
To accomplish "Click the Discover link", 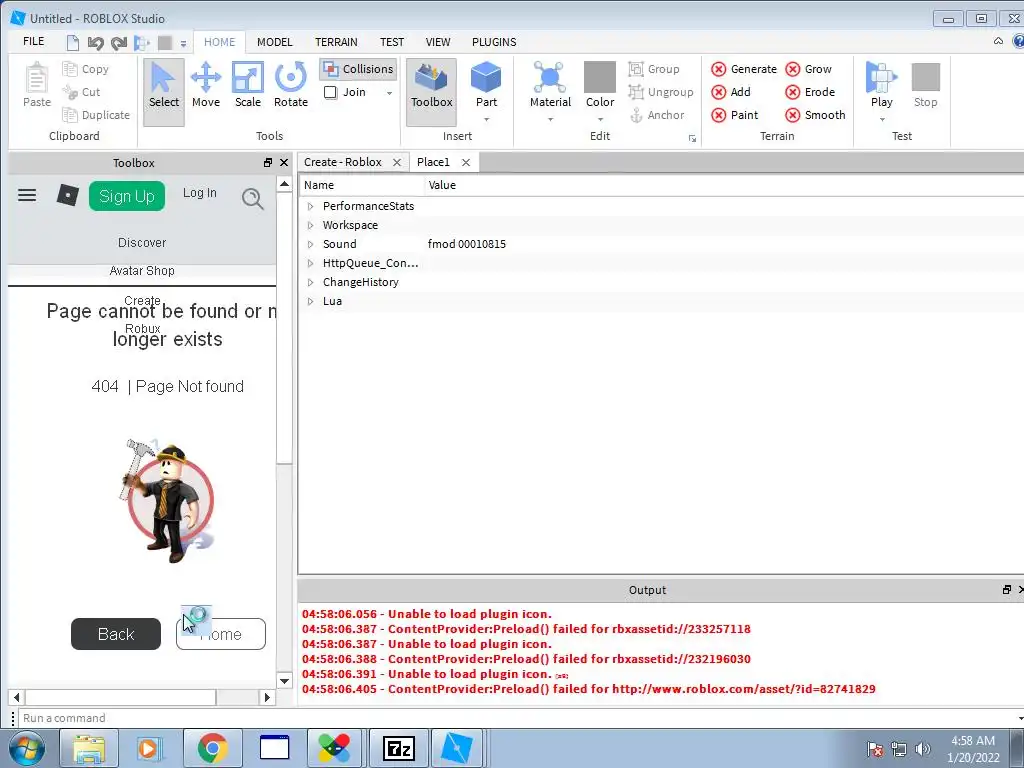I will click(142, 242).
